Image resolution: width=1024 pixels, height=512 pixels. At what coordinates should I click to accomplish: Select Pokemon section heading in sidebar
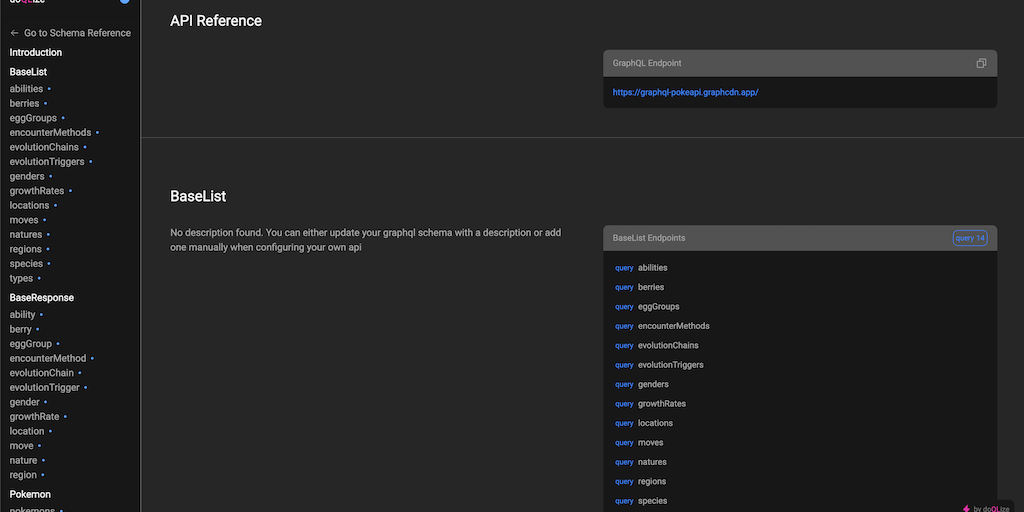click(30, 494)
